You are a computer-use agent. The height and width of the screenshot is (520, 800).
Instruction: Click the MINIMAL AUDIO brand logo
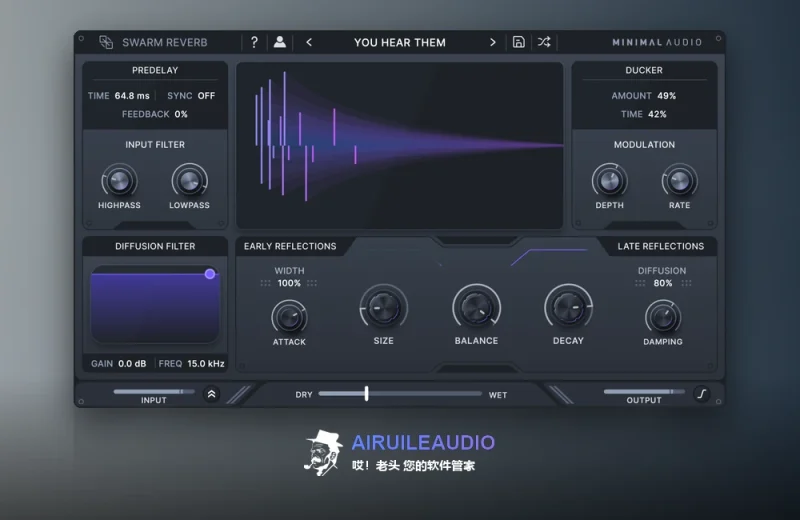pyautogui.click(x=657, y=42)
